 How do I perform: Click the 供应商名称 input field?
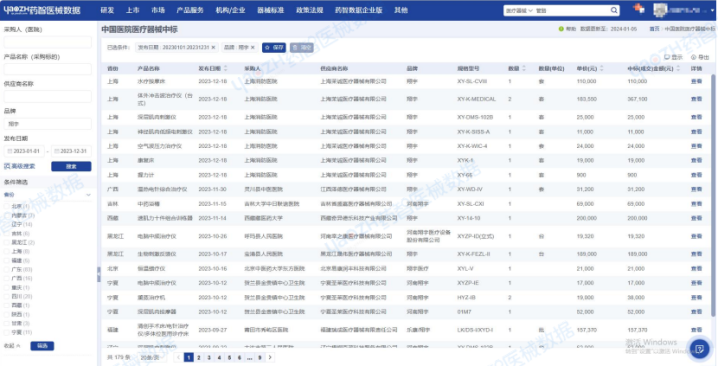click(x=48, y=96)
